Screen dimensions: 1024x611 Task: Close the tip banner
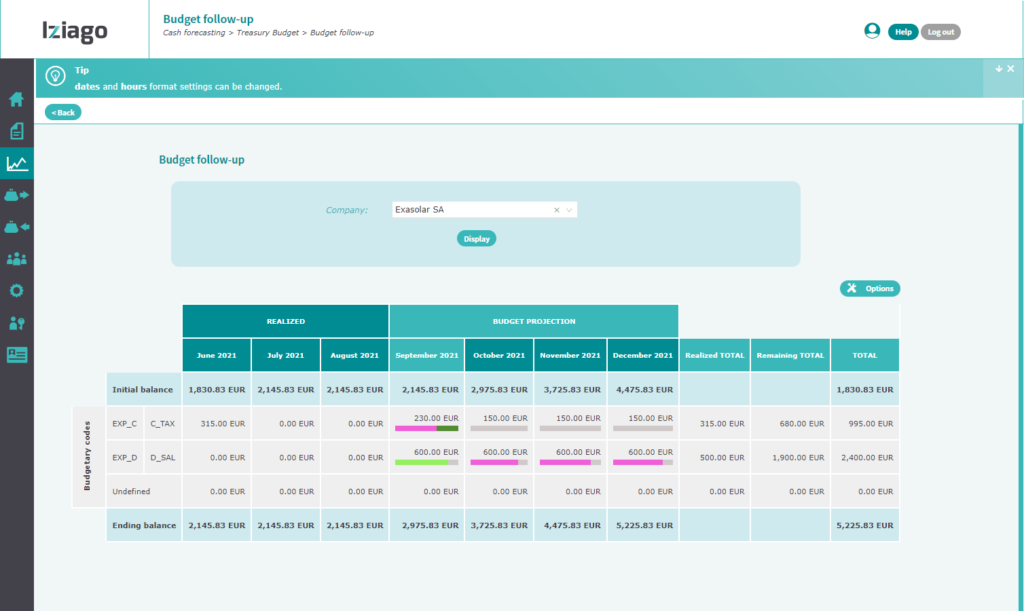(x=1011, y=69)
